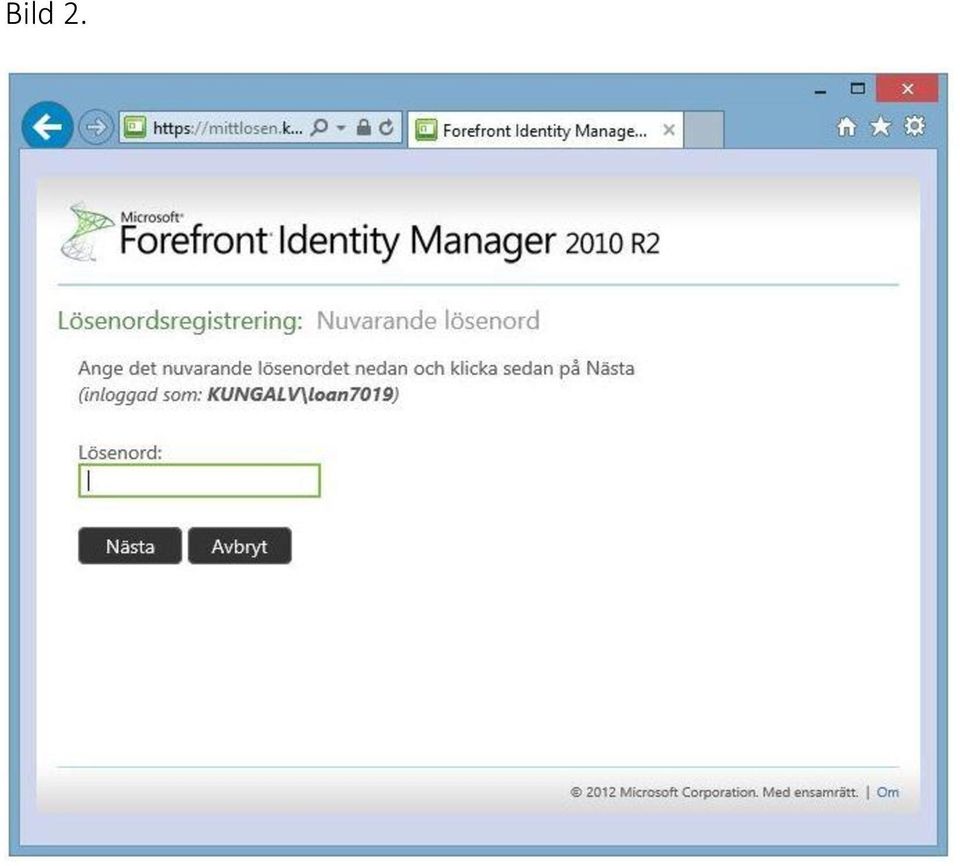
Task: Refresh the page with reload icon
Action: [386, 127]
